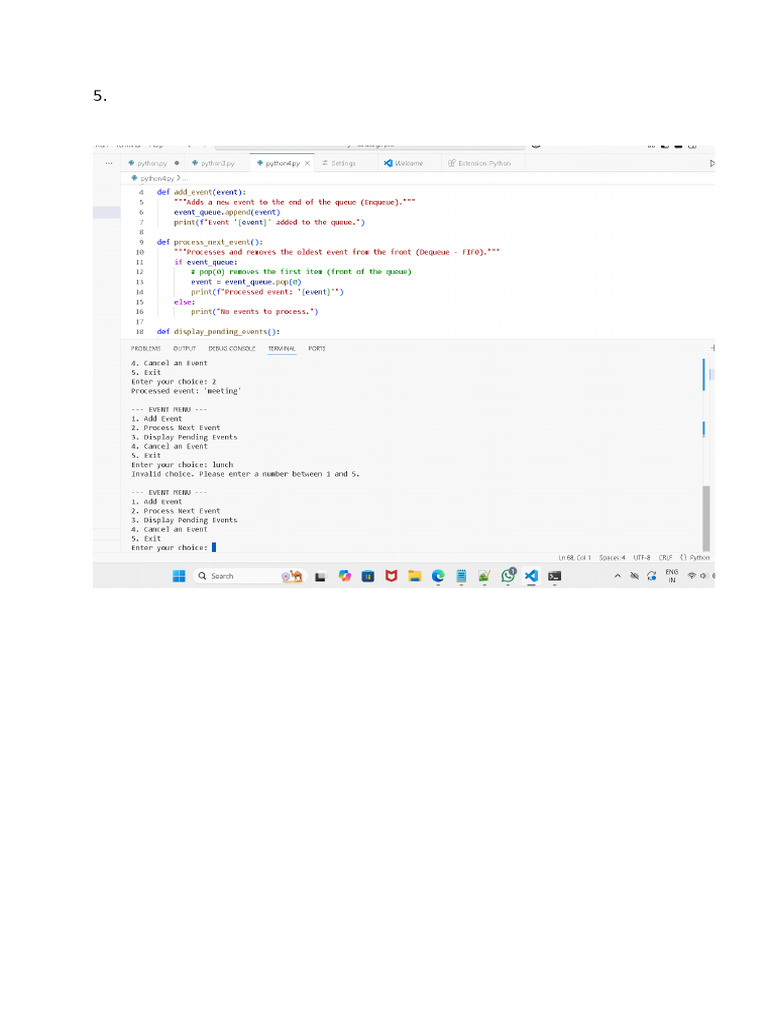Screen dimensions: 768x1024
Task: Open the OUTPUT panel tab
Action: (x=184, y=349)
